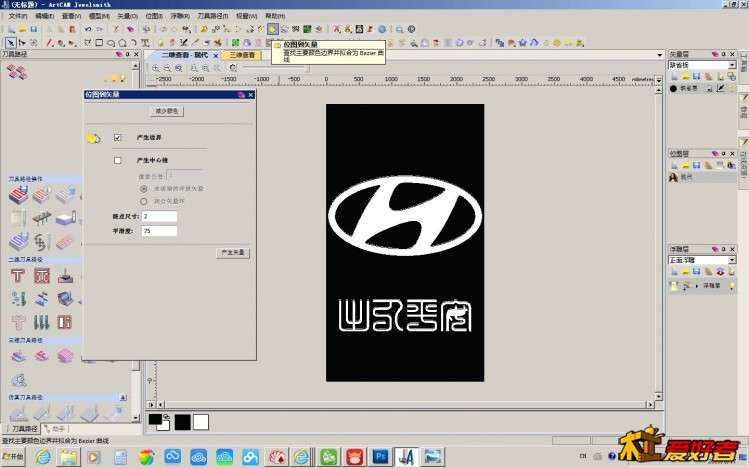Click the Start button on taskbar
749x468 pixels.
pos(13,457)
